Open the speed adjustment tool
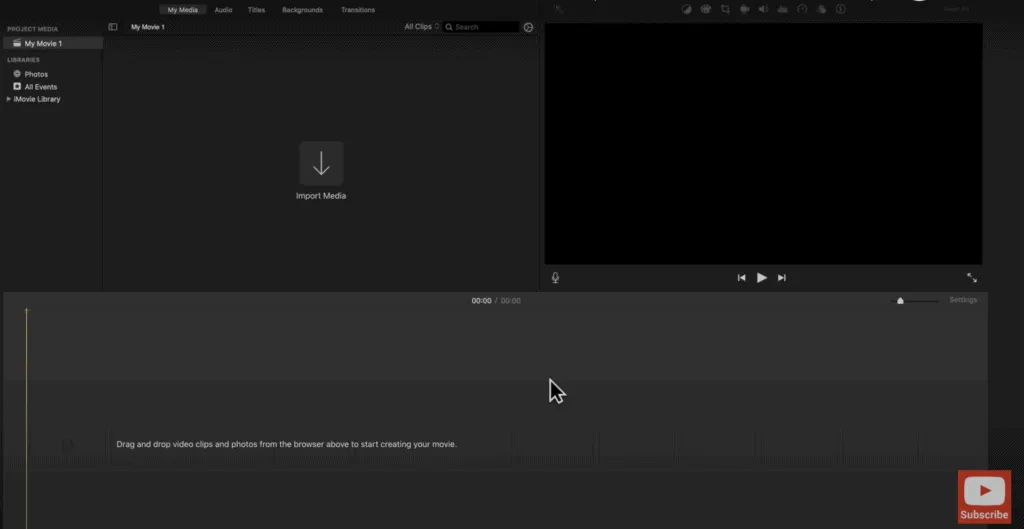The width and height of the screenshot is (1024, 529). pyautogui.click(x=801, y=9)
